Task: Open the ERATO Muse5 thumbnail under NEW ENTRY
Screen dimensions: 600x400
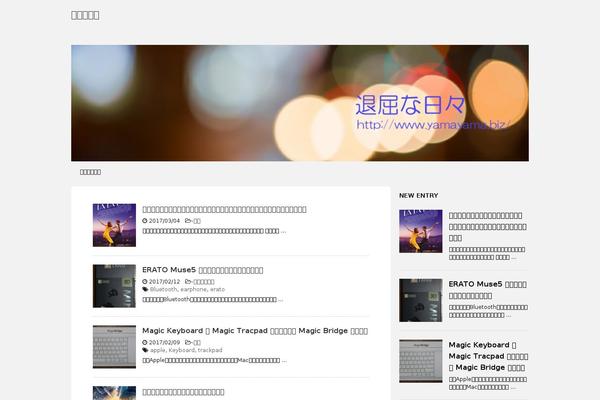Action: (x=421, y=300)
